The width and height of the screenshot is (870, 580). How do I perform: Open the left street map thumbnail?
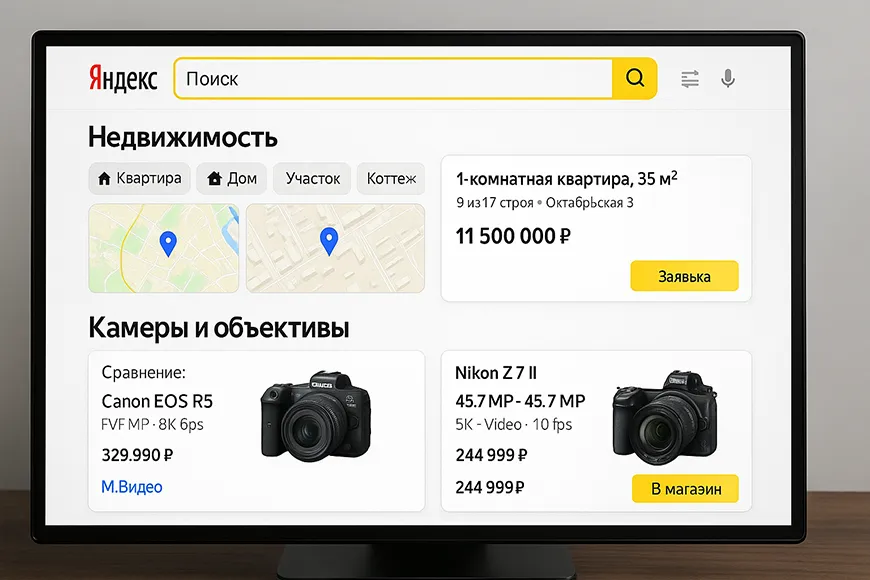point(164,248)
